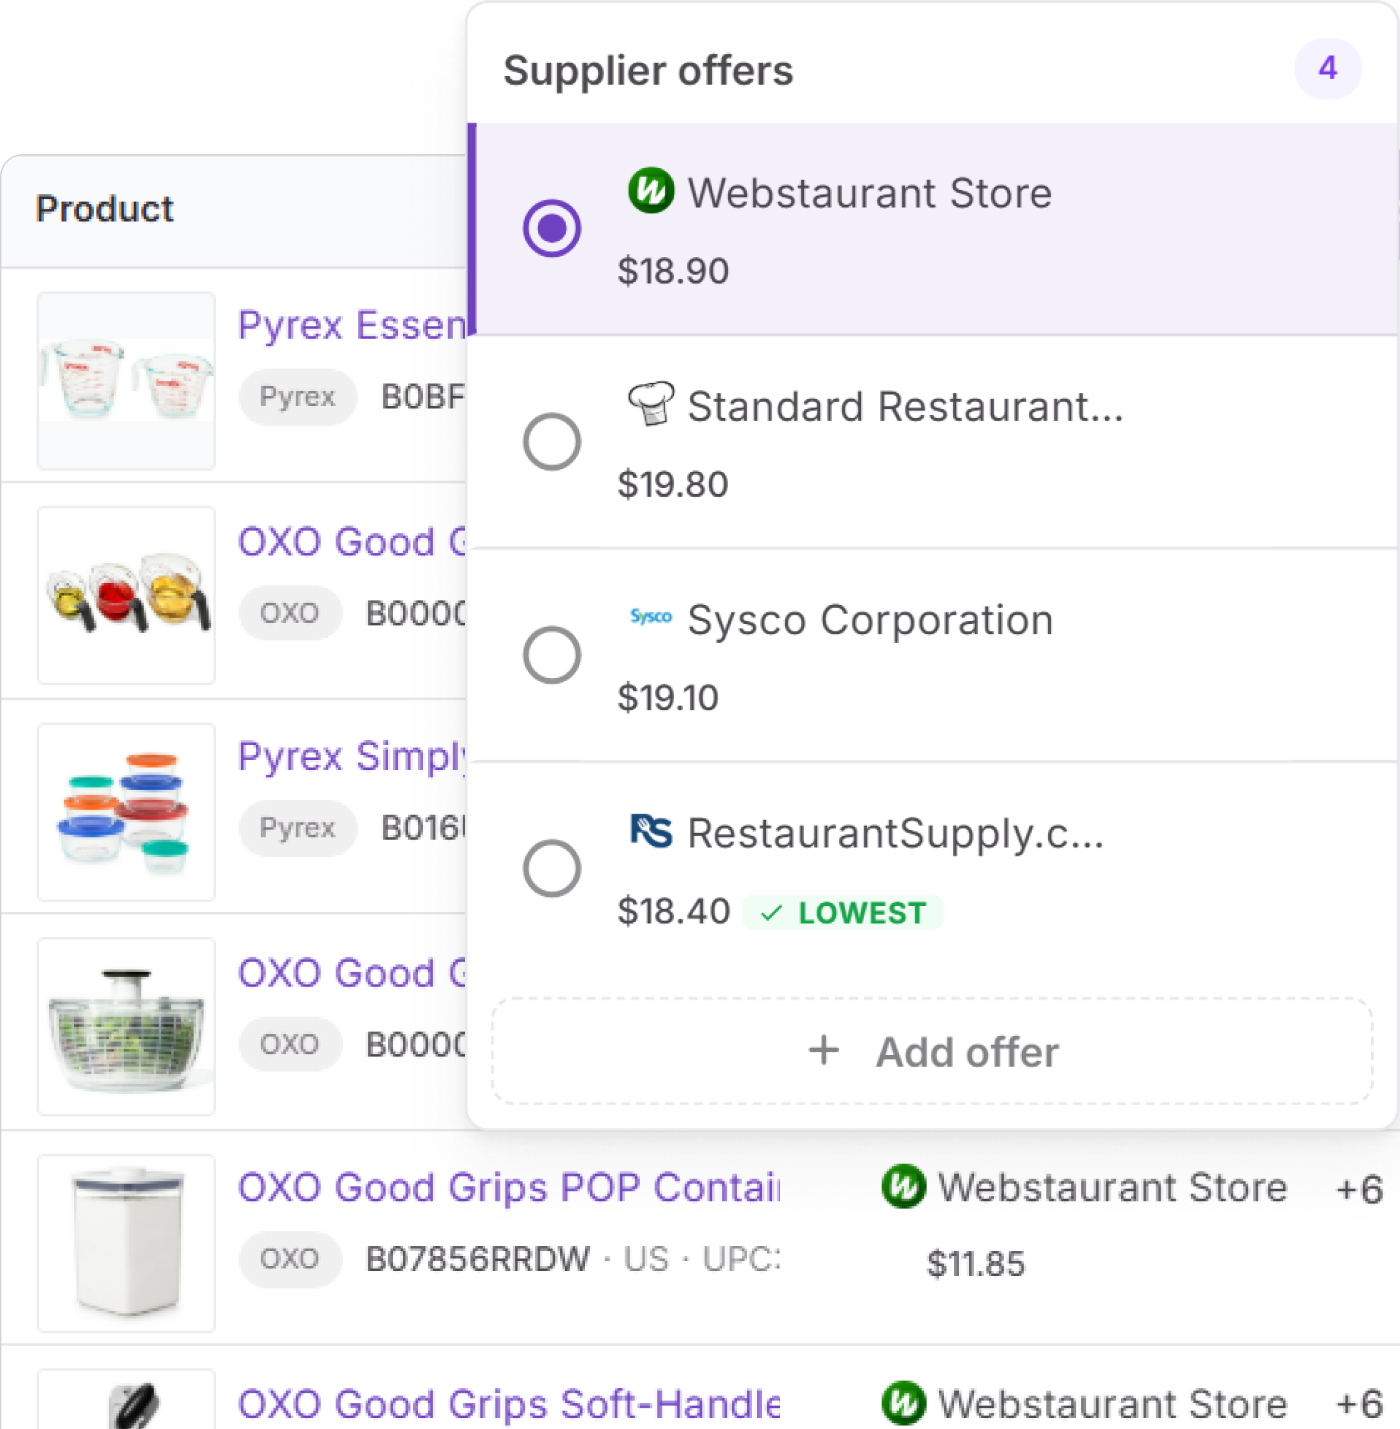The image size is (1400, 1429).
Task: Click the Standard Restaurant chef hat icon
Action: (651, 404)
